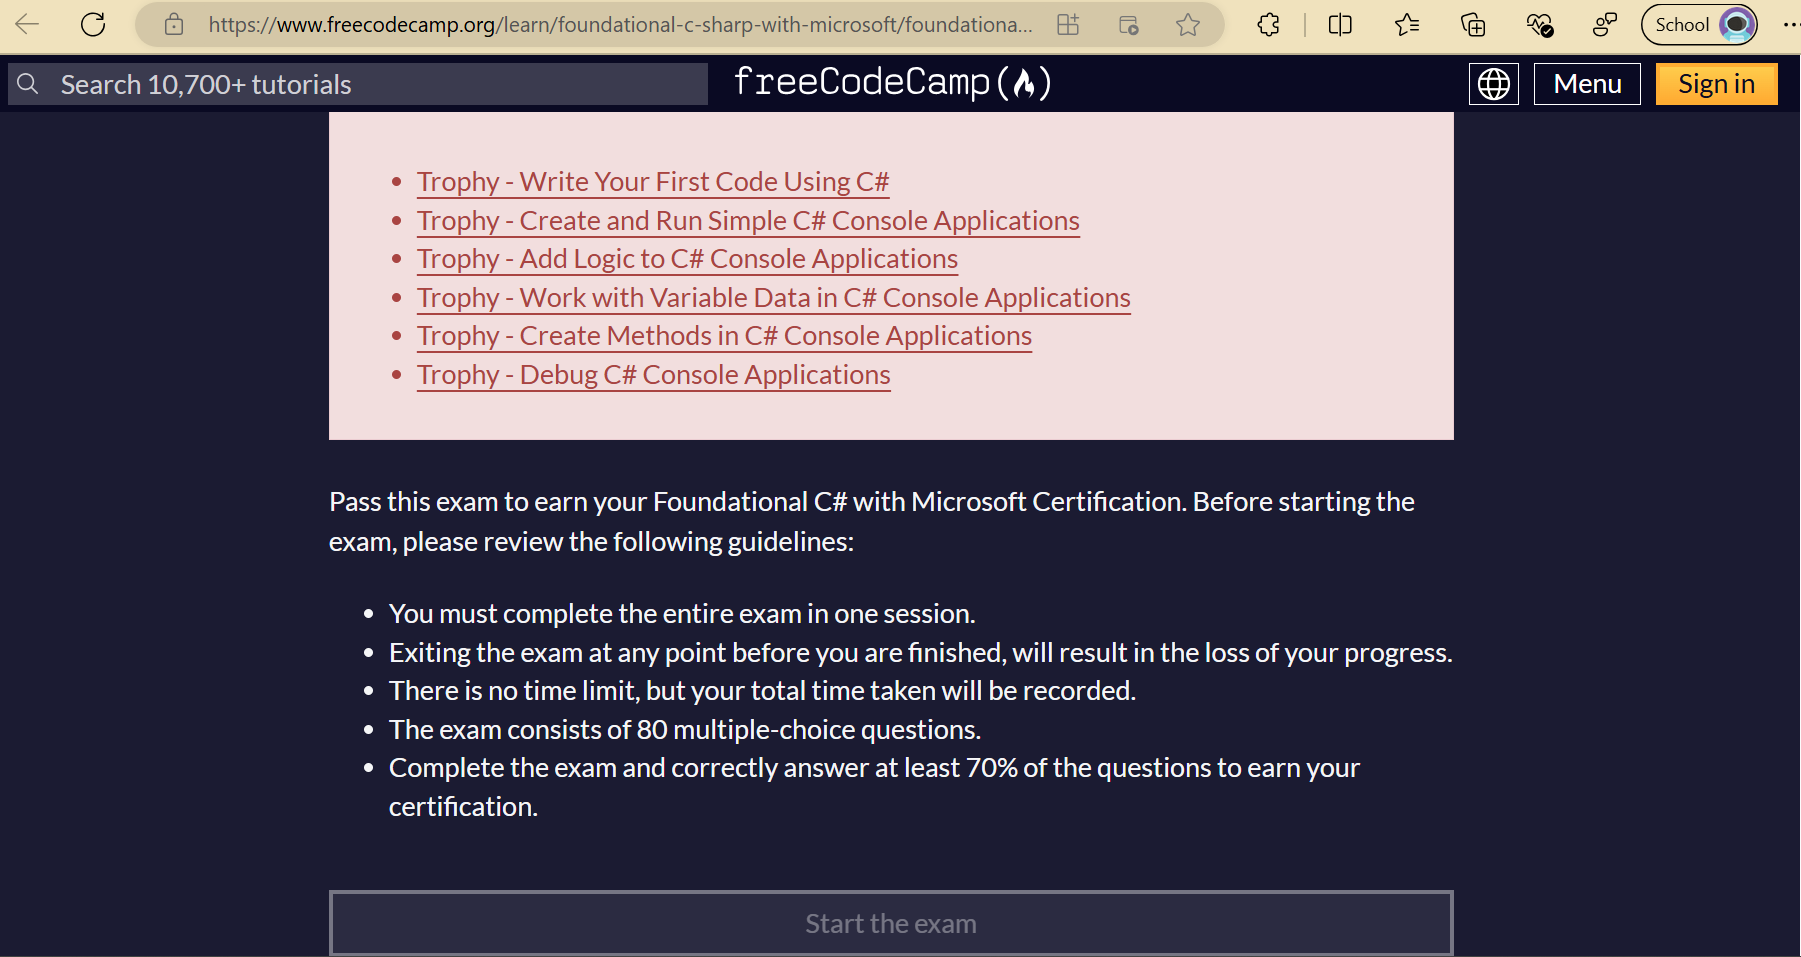Screen dimensions: 1801x957
Task: Click the search magnifier icon
Action: coord(28,84)
